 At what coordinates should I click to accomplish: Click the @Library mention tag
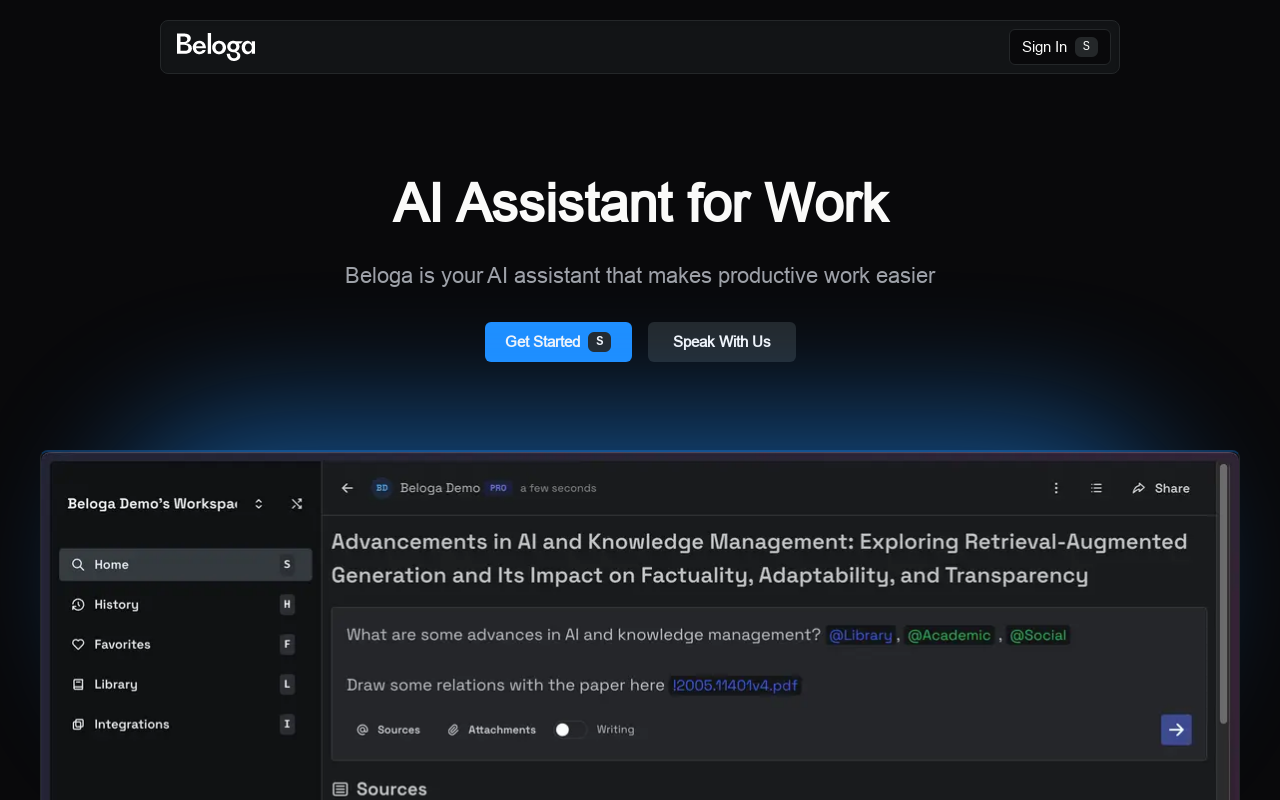pos(861,635)
